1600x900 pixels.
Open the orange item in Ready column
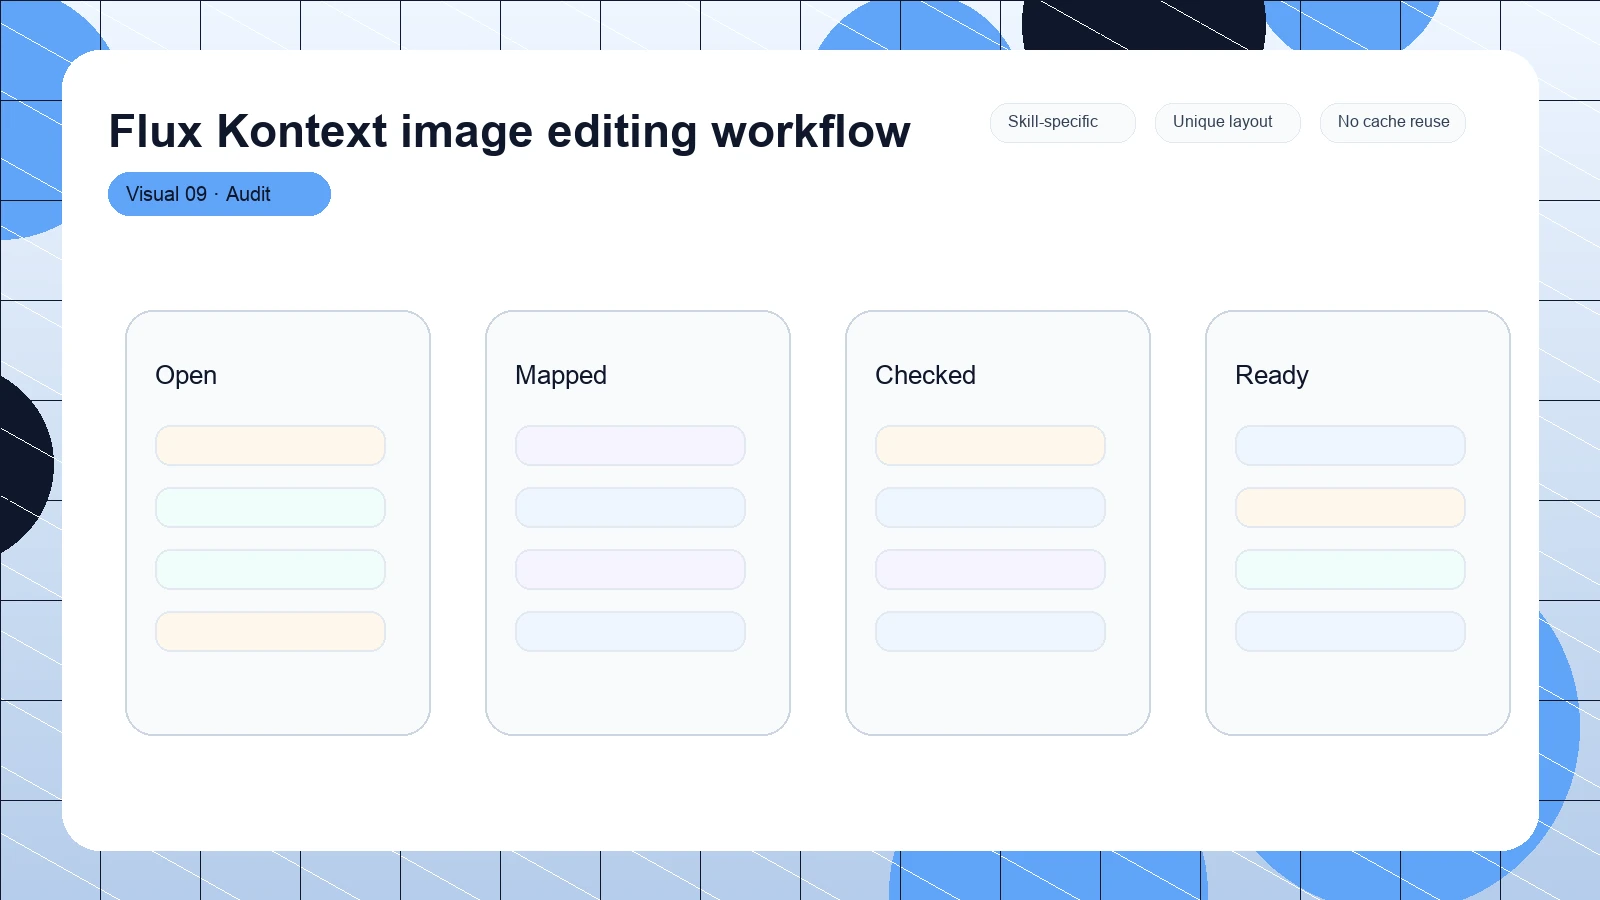pos(1350,507)
